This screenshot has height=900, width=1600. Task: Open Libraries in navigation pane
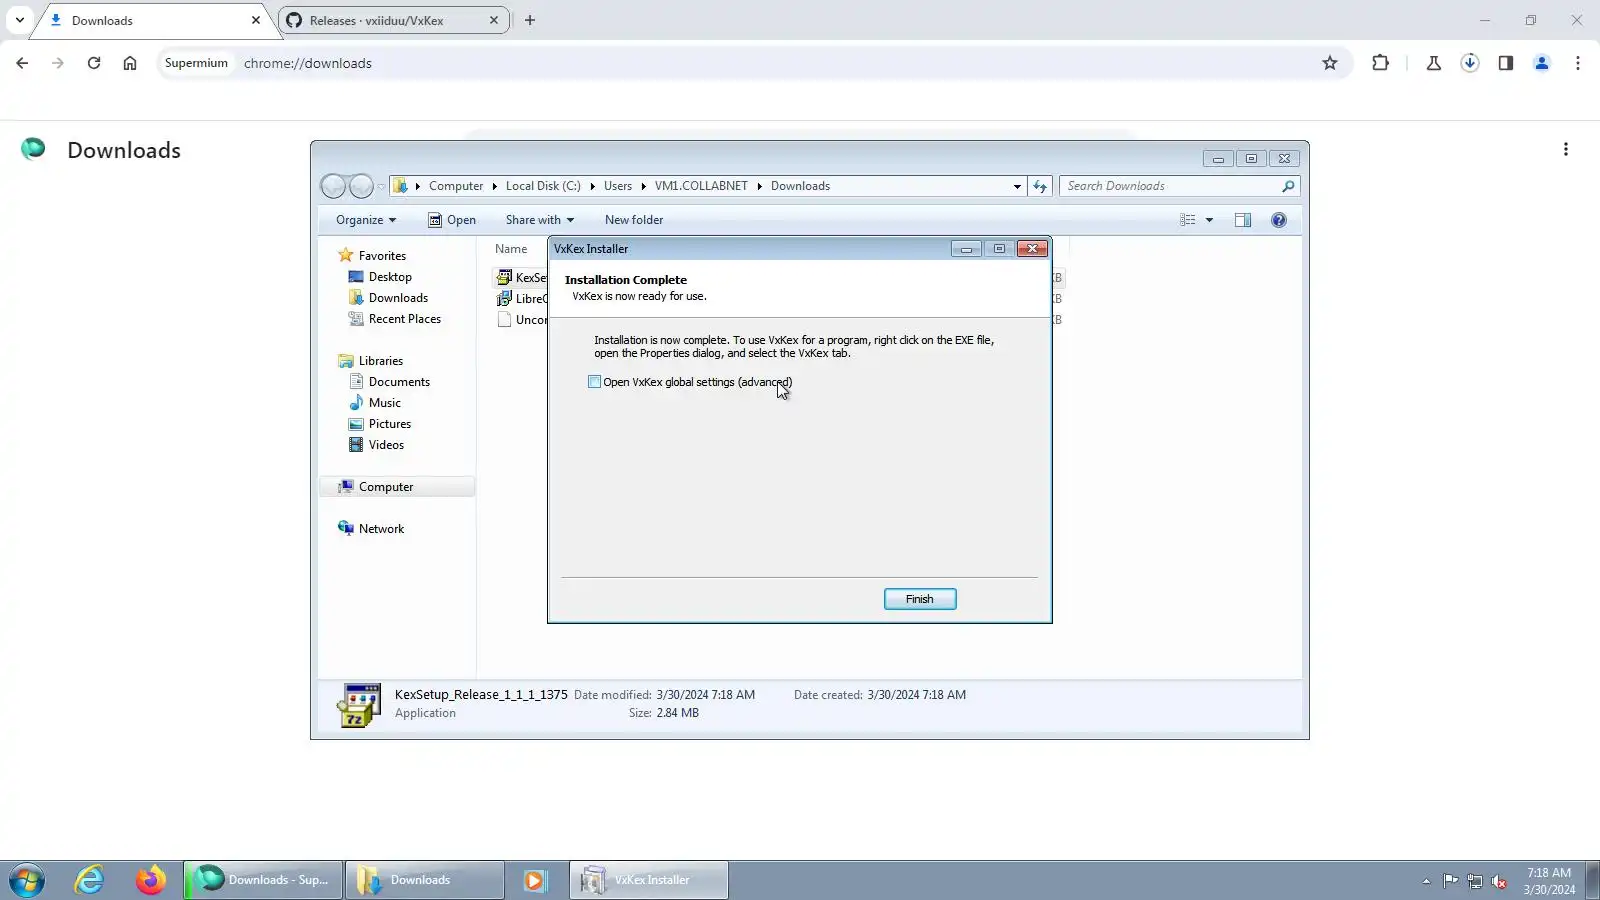point(381,361)
